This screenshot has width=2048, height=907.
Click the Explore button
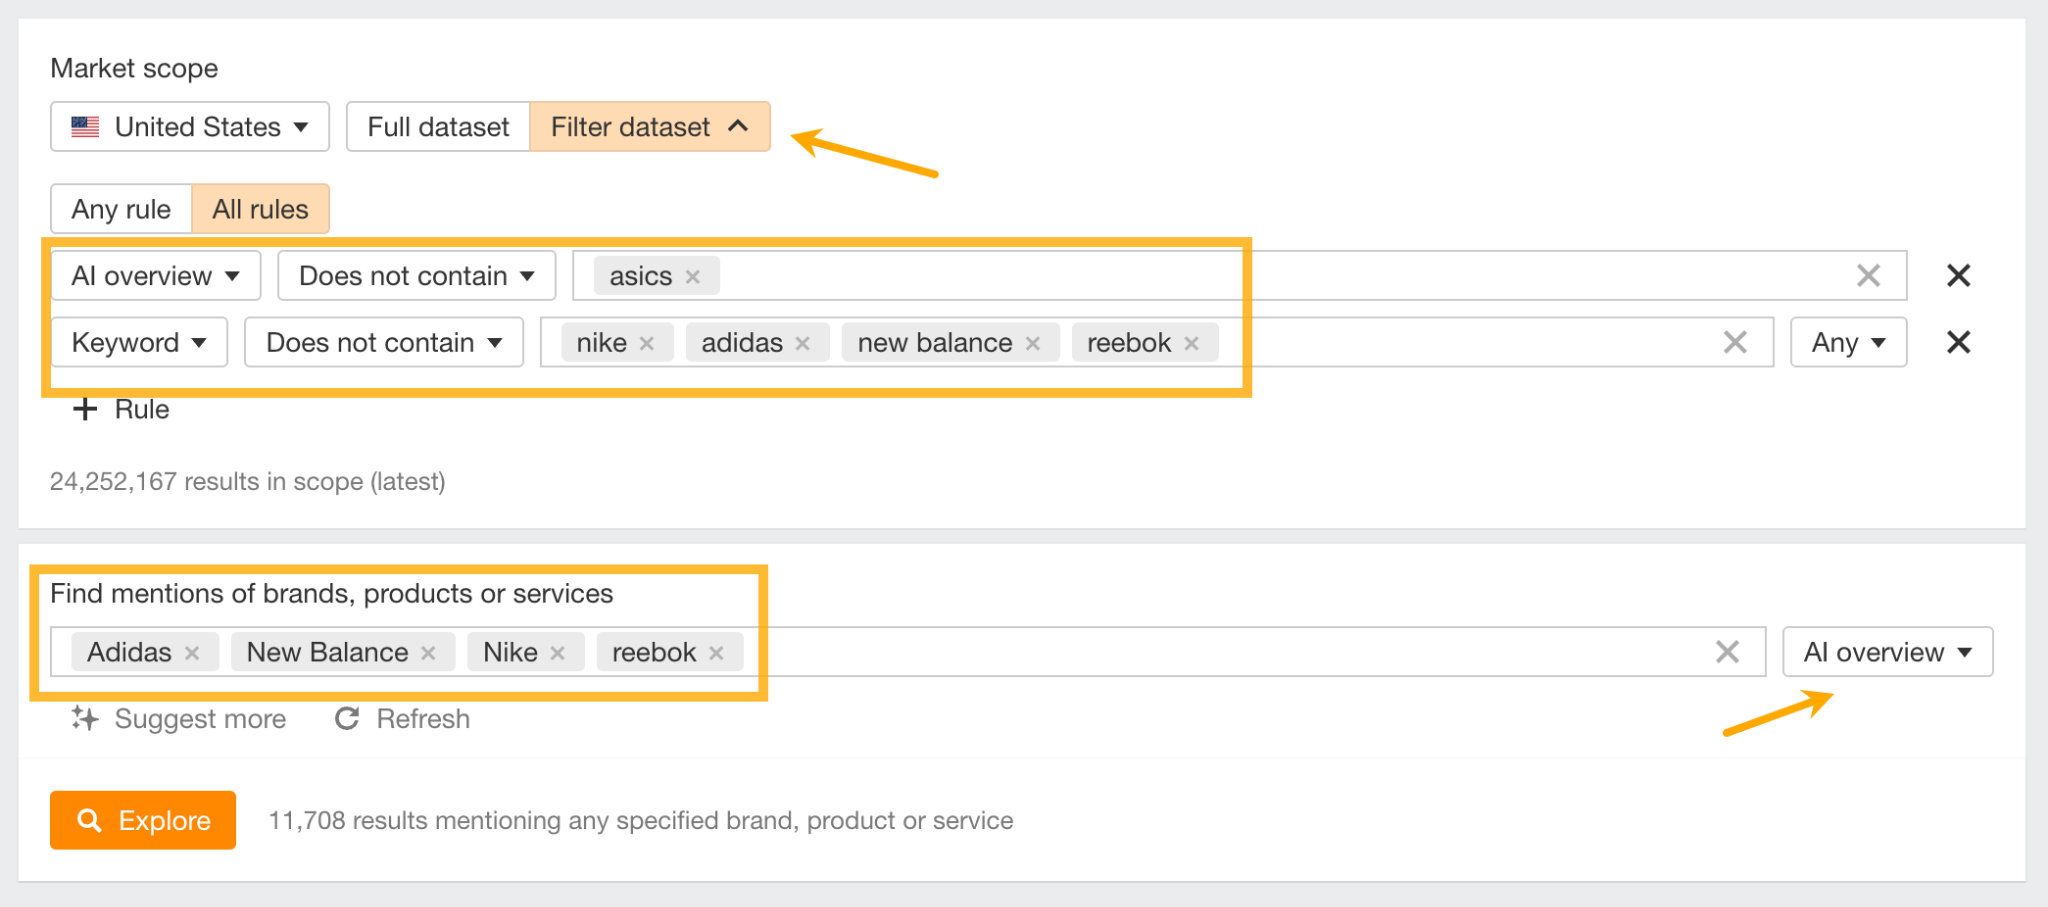(x=142, y=820)
